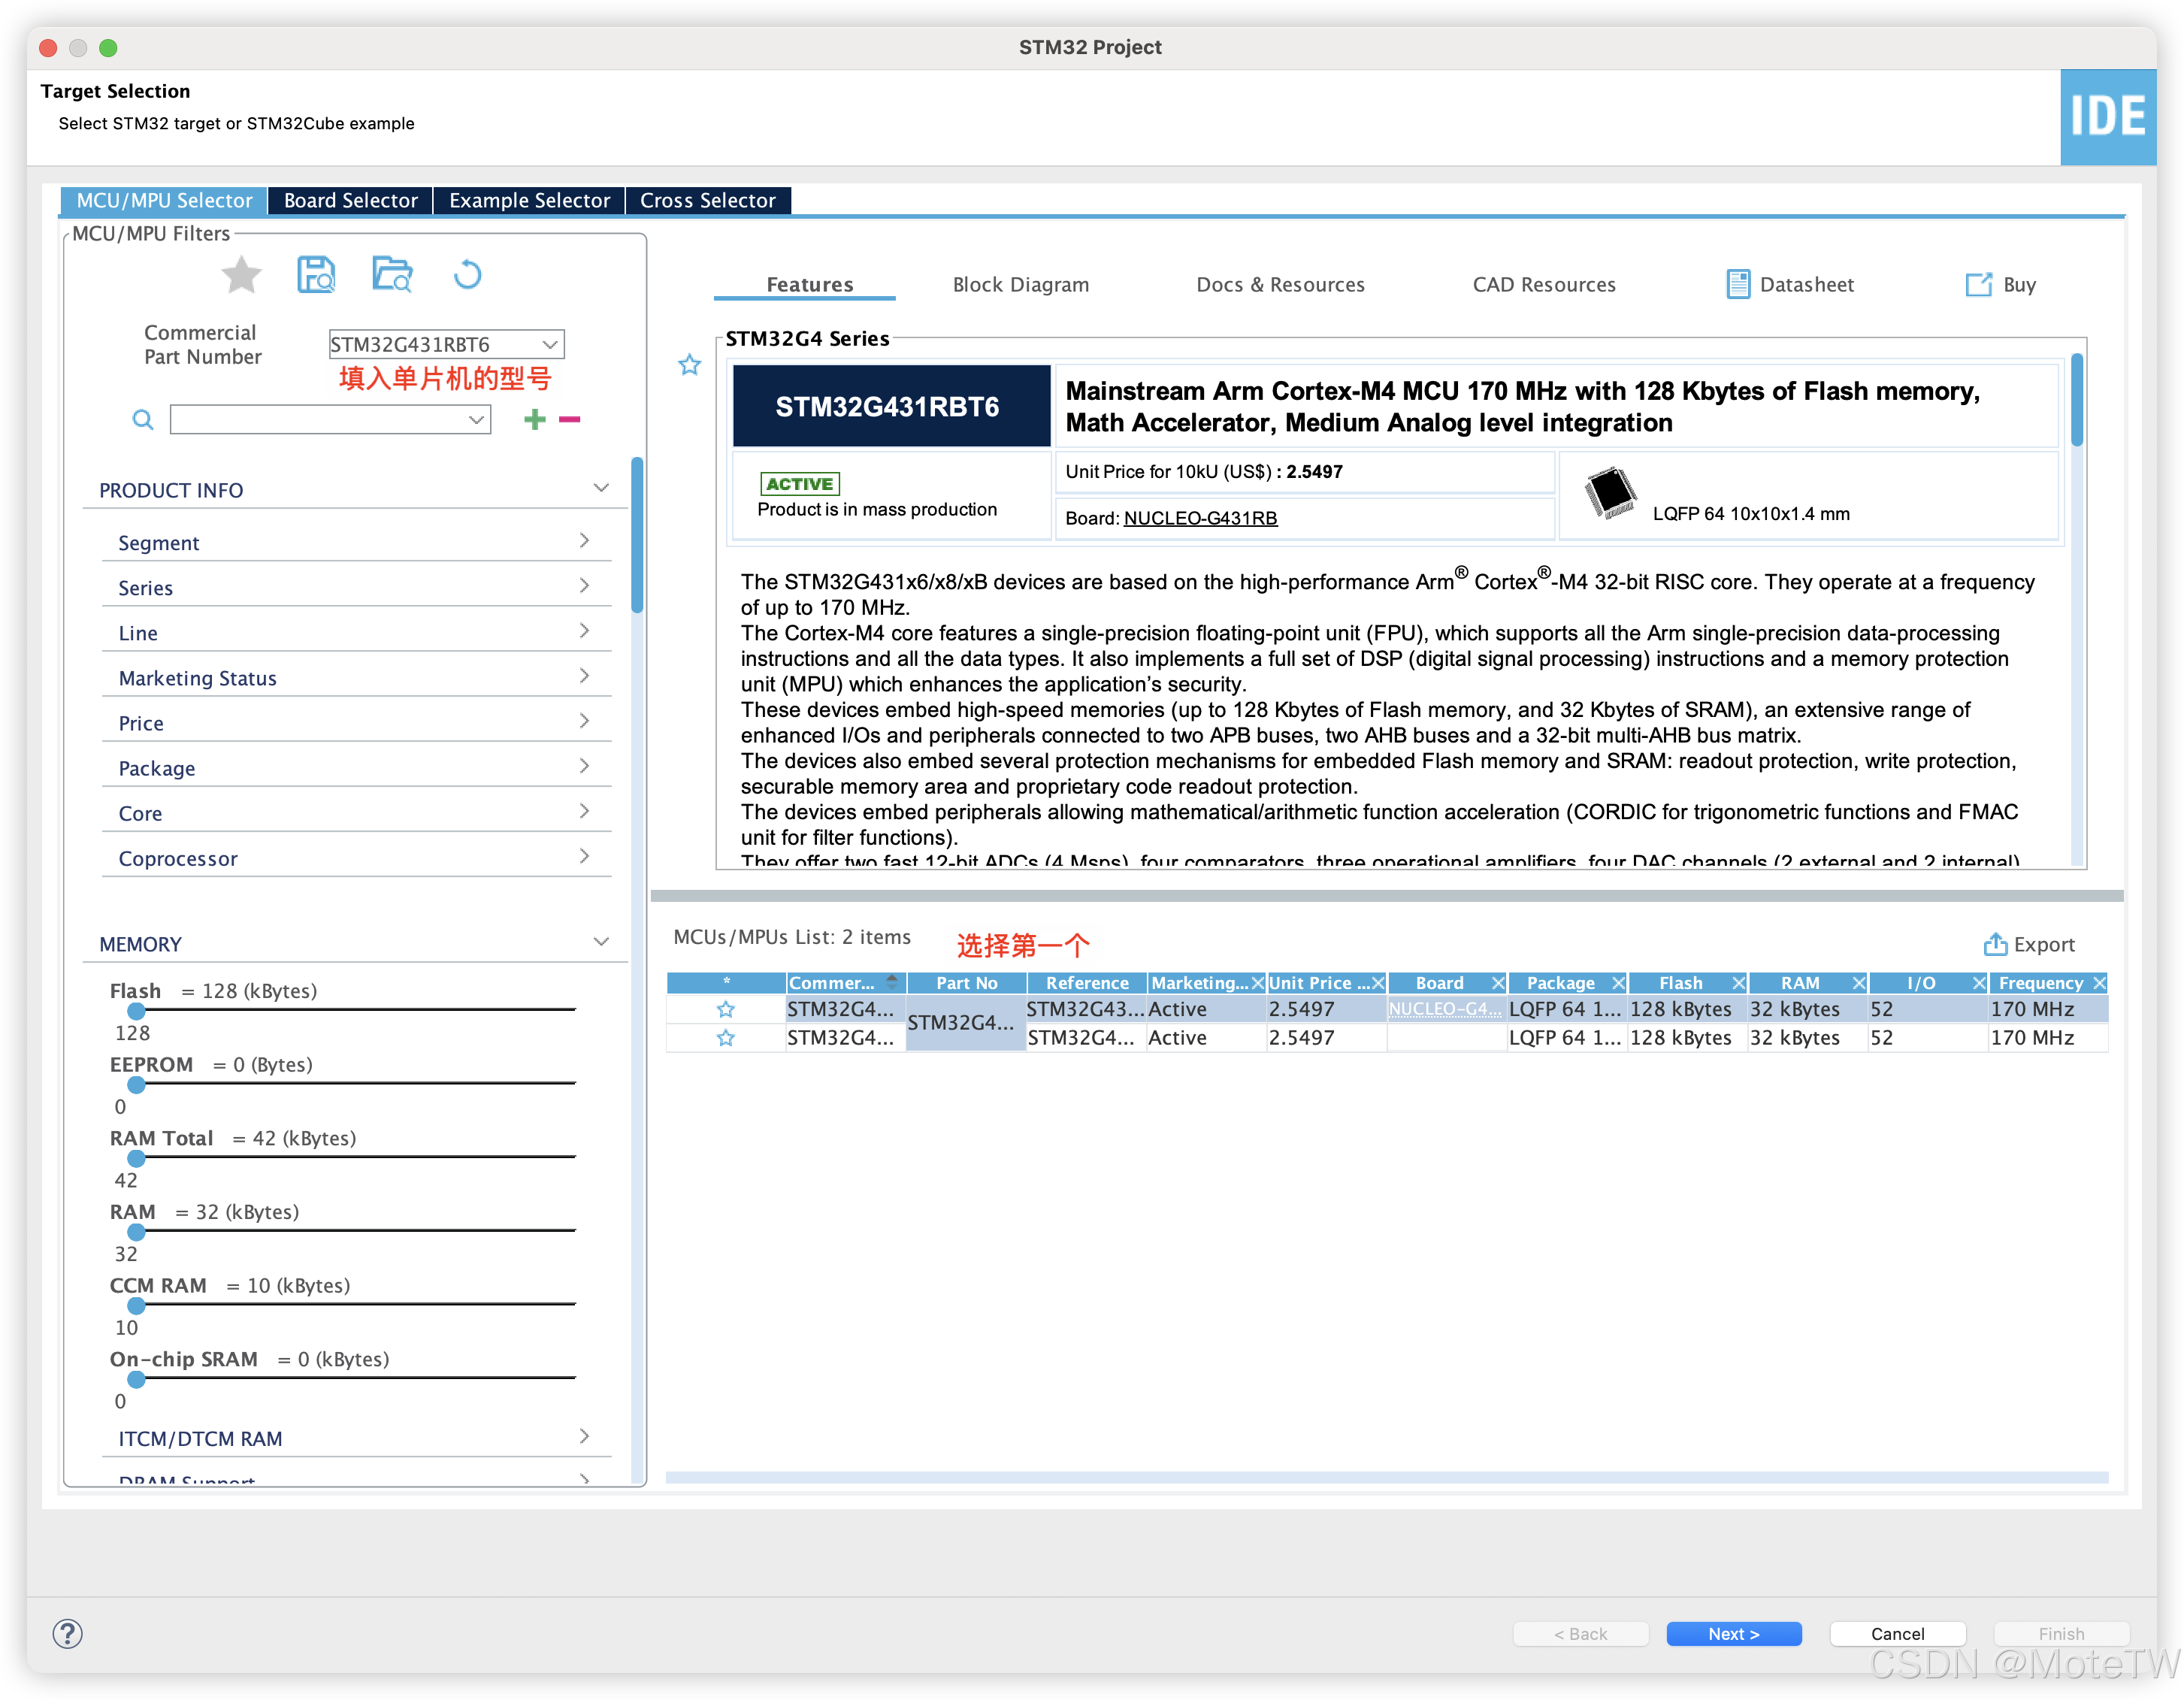The image size is (2184, 1700).
Task: Open the Commercial Part Number dropdown
Action: [x=549, y=344]
